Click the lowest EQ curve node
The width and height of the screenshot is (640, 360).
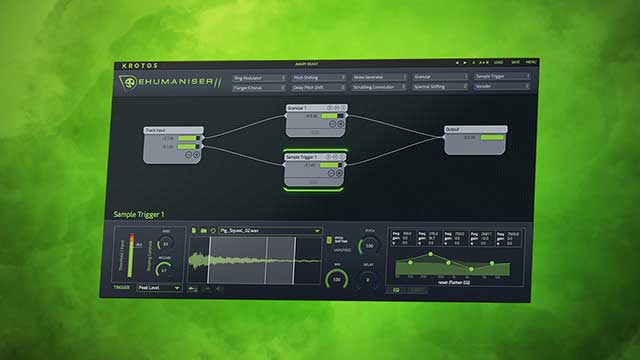(x=471, y=269)
